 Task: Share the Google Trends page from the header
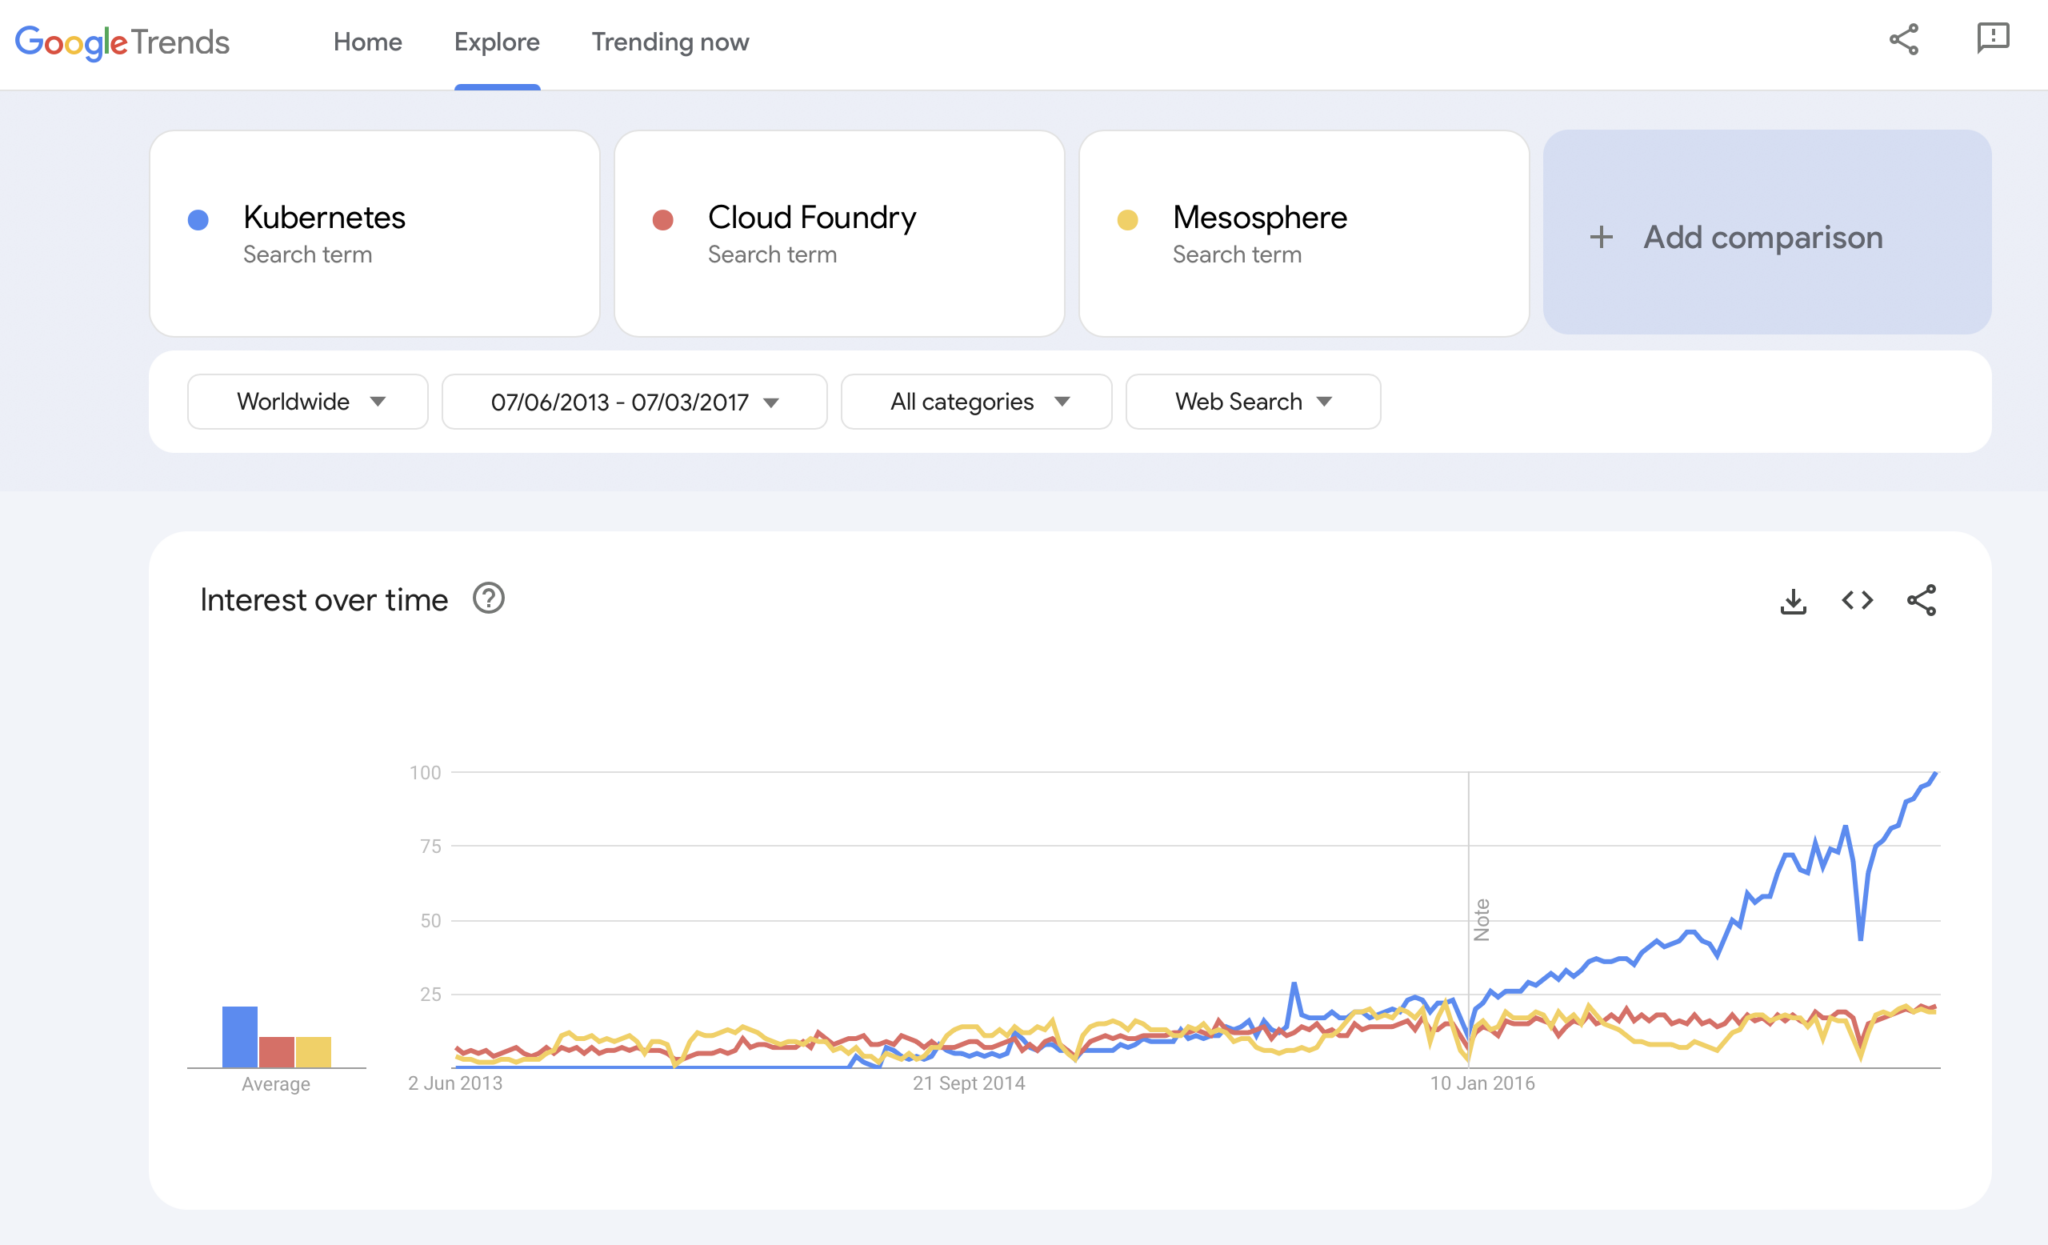tap(1904, 40)
